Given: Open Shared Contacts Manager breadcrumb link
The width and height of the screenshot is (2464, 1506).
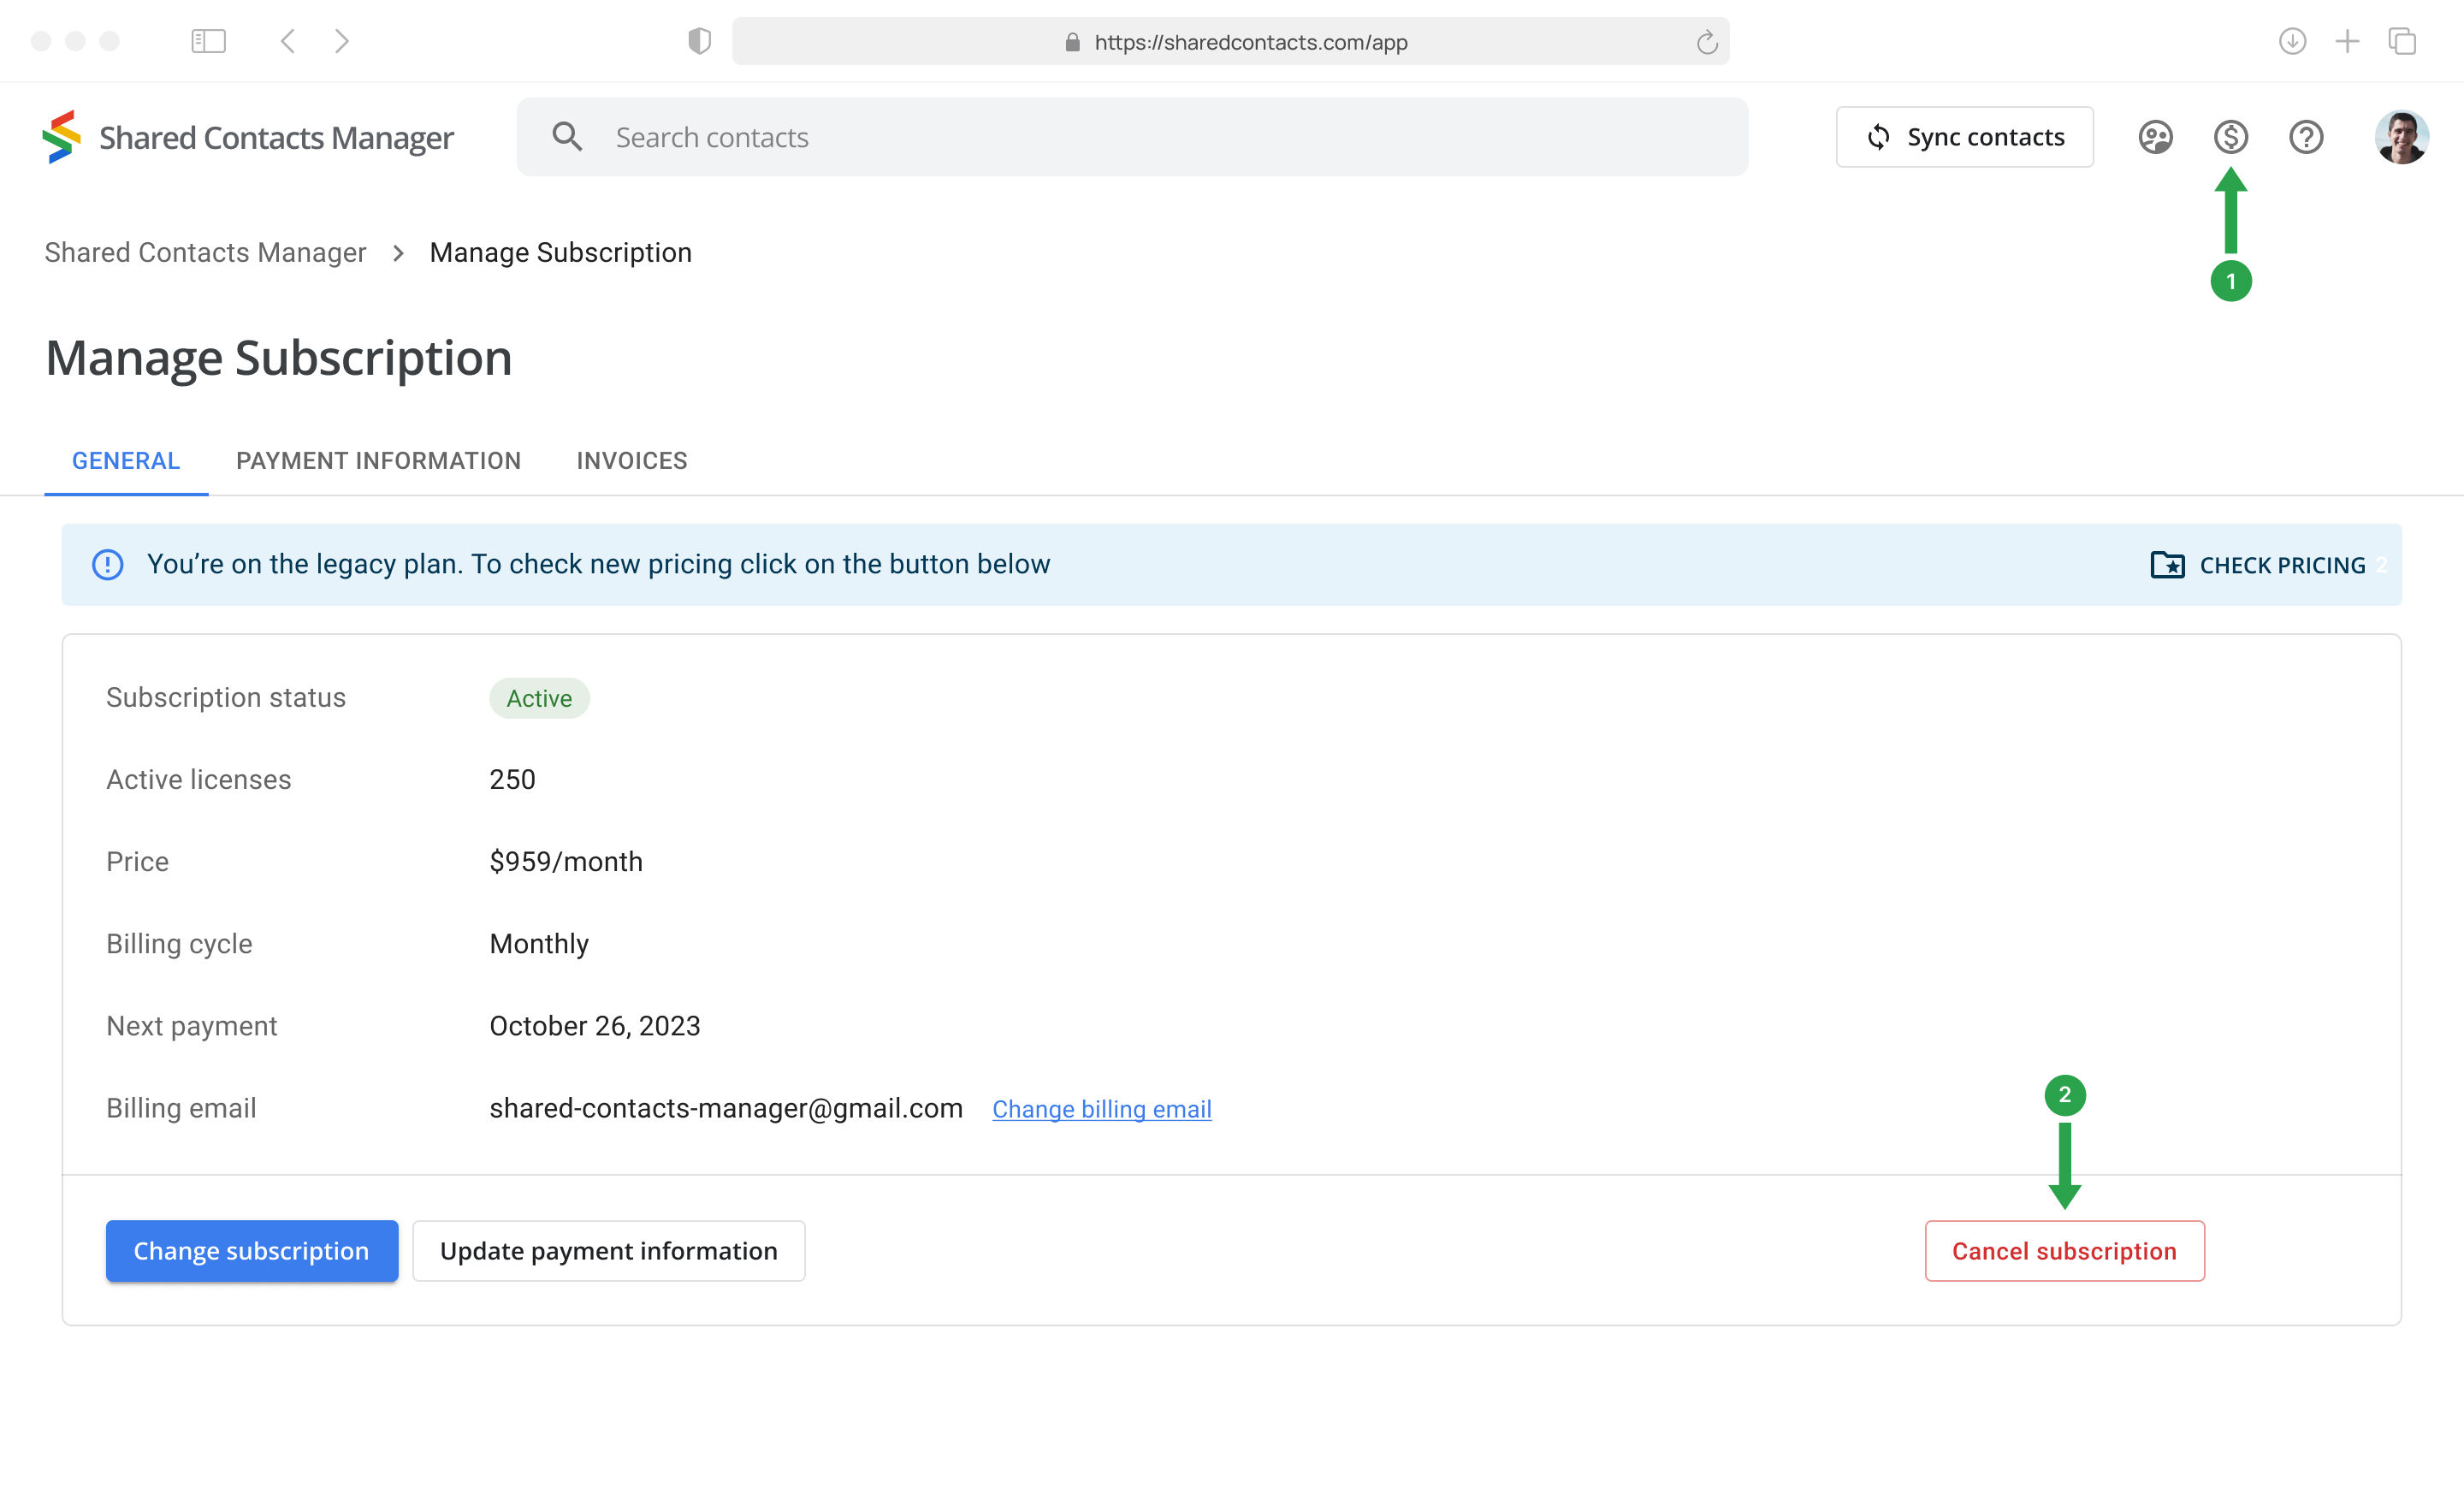Looking at the screenshot, I should tap(205, 252).
